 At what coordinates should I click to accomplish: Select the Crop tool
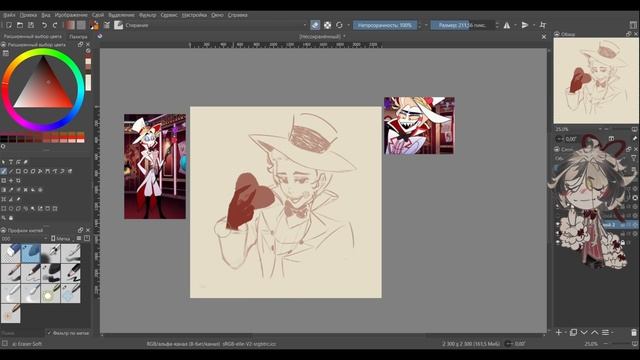(18, 180)
